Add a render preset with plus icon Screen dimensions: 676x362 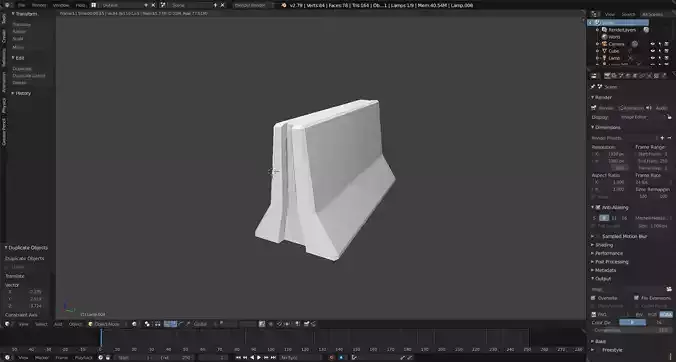pyautogui.click(x=663, y=138)
